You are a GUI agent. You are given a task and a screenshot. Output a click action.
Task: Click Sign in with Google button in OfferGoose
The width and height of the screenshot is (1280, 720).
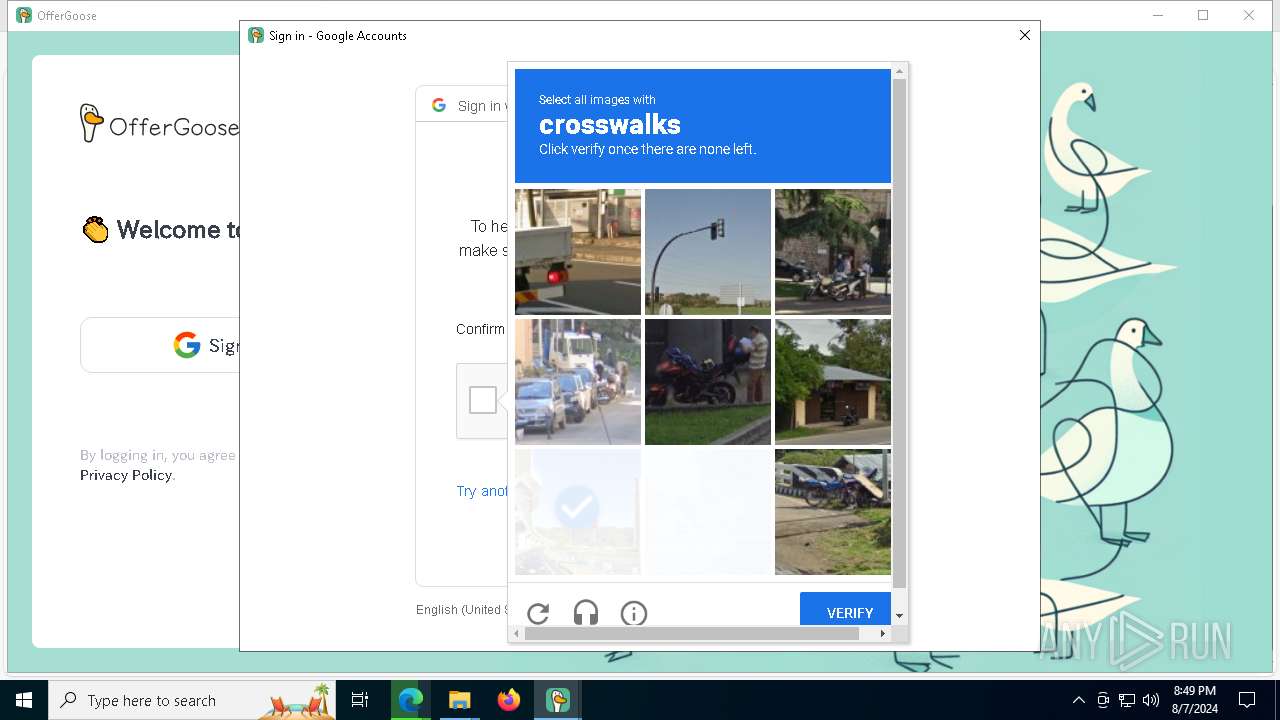tap(160, 345)
